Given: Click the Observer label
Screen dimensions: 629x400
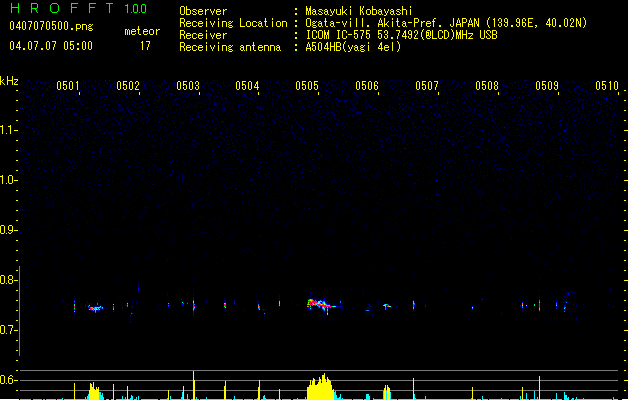Looking at the screenshot, I should [x=203, y=11].
